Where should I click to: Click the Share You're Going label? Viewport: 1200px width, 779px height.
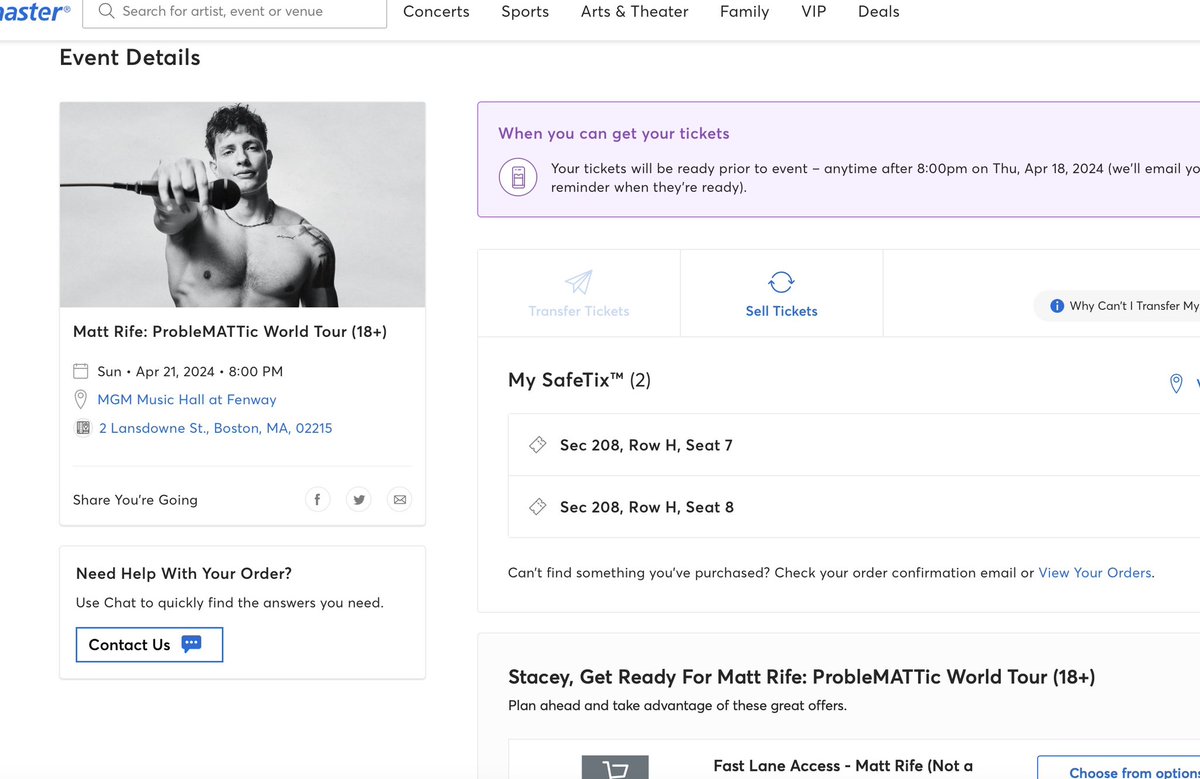click(x=135, y=500)
